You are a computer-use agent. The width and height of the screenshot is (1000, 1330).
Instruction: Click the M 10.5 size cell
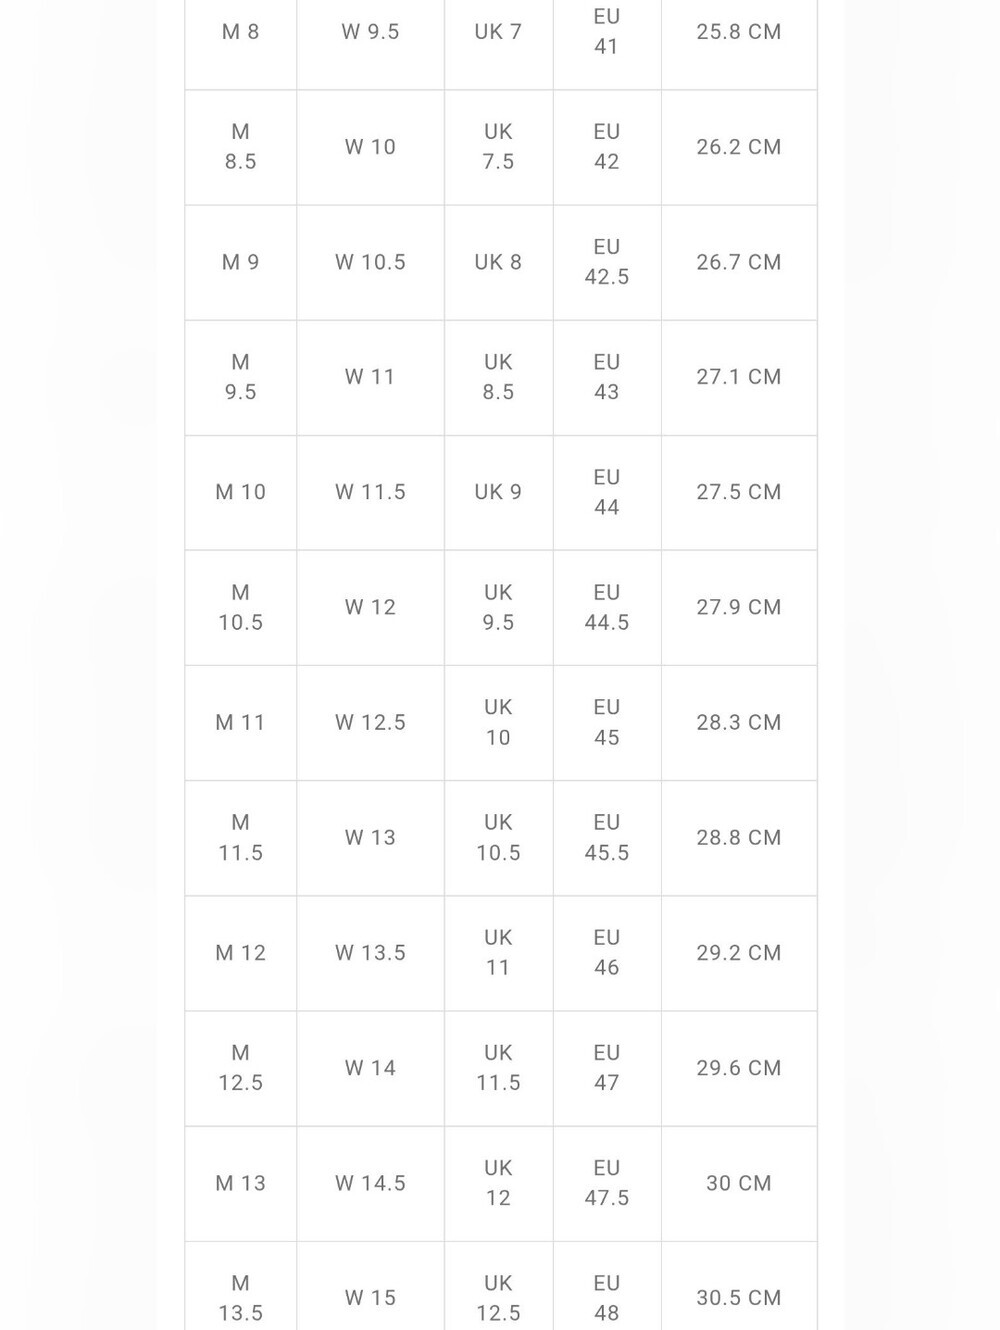(x=240, y=607)
